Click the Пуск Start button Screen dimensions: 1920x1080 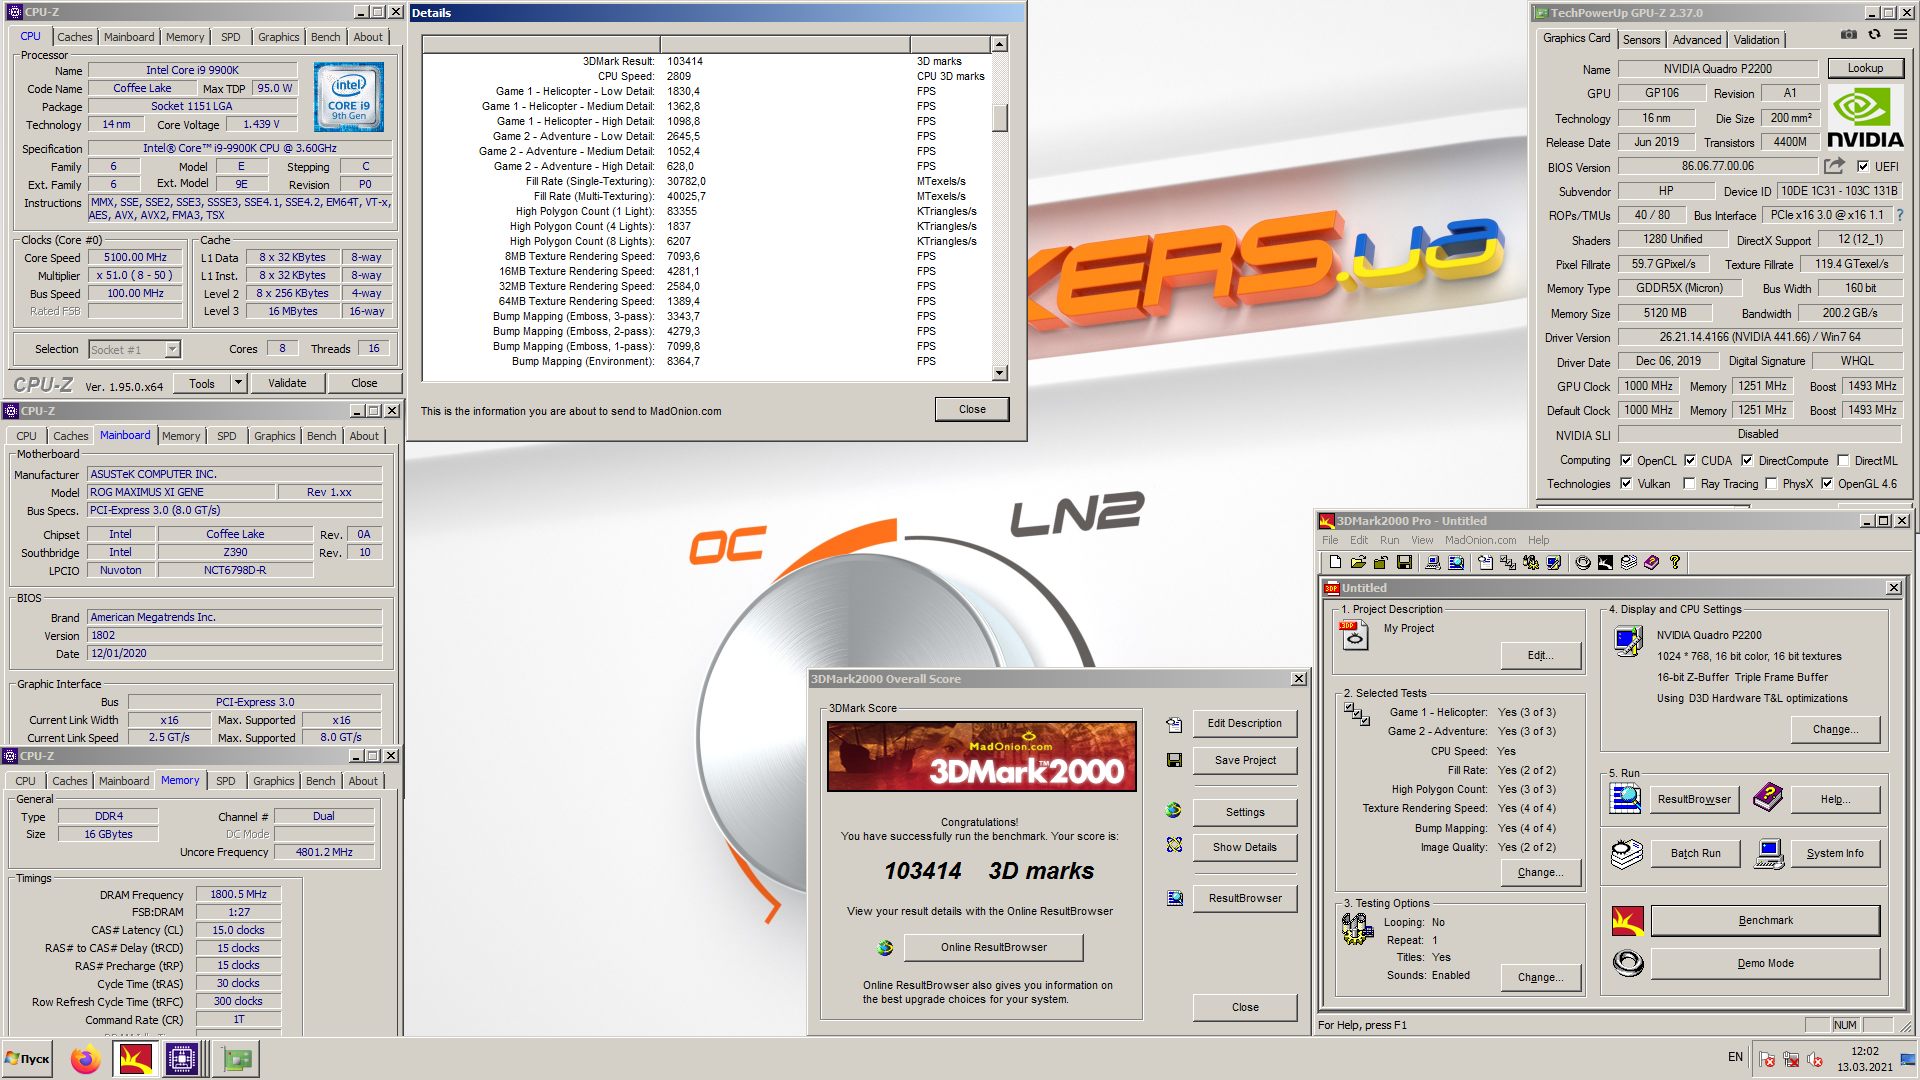click(x=28, y=1059)
